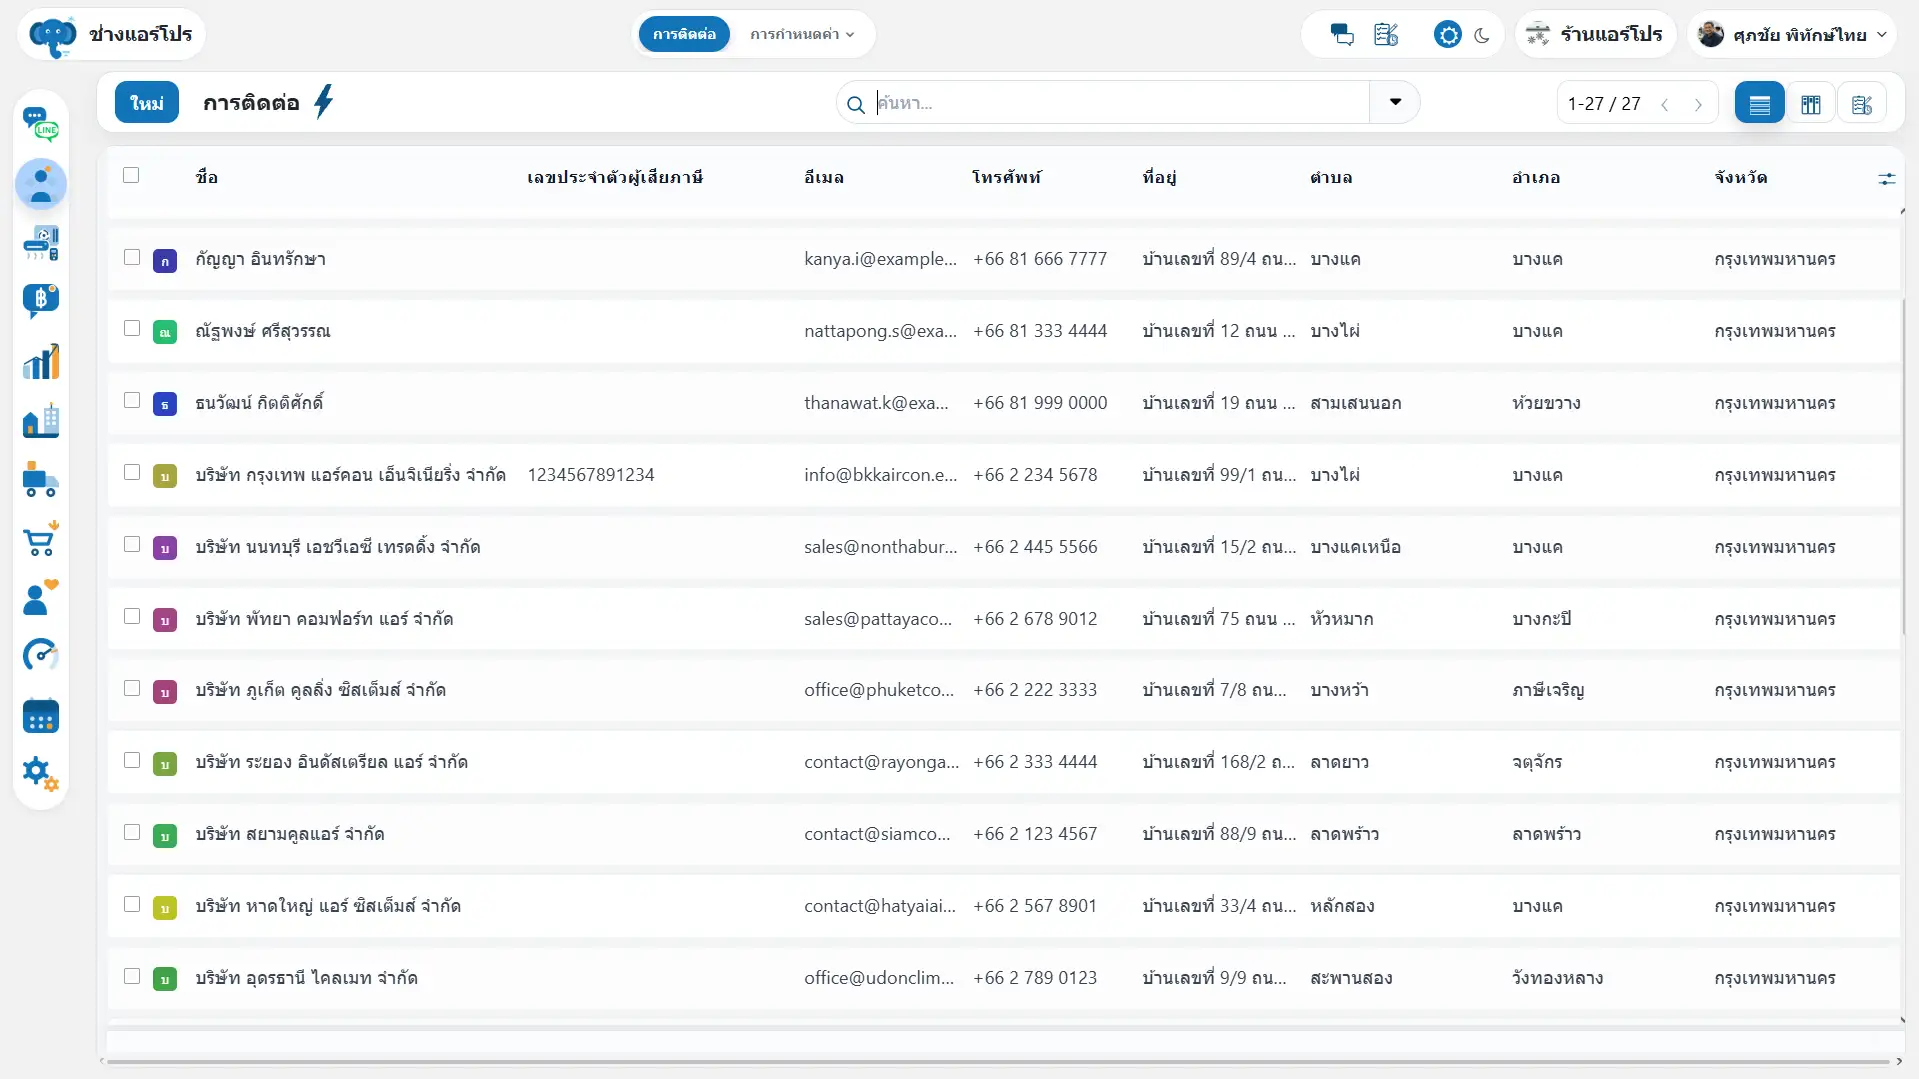Go to previous page arrow

1665,104
